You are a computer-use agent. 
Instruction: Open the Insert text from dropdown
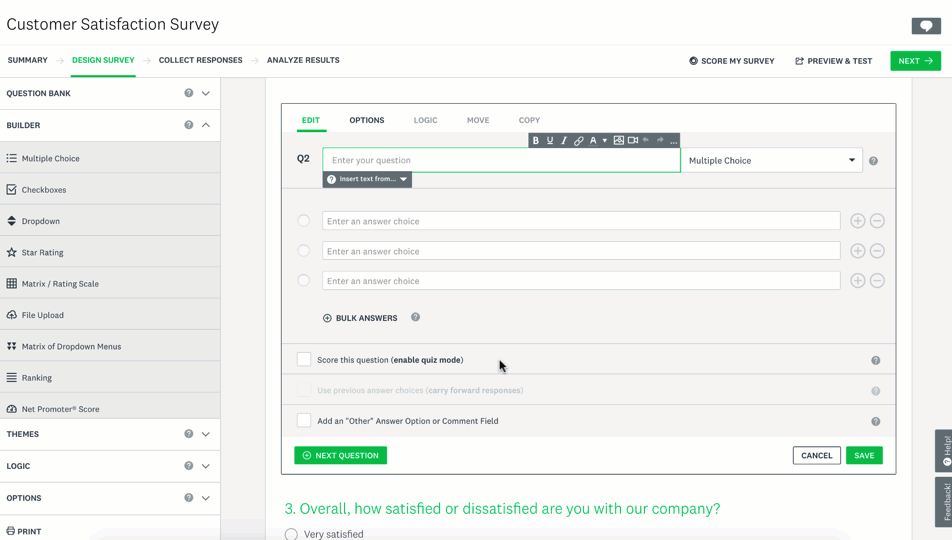[x=367, y=179]
